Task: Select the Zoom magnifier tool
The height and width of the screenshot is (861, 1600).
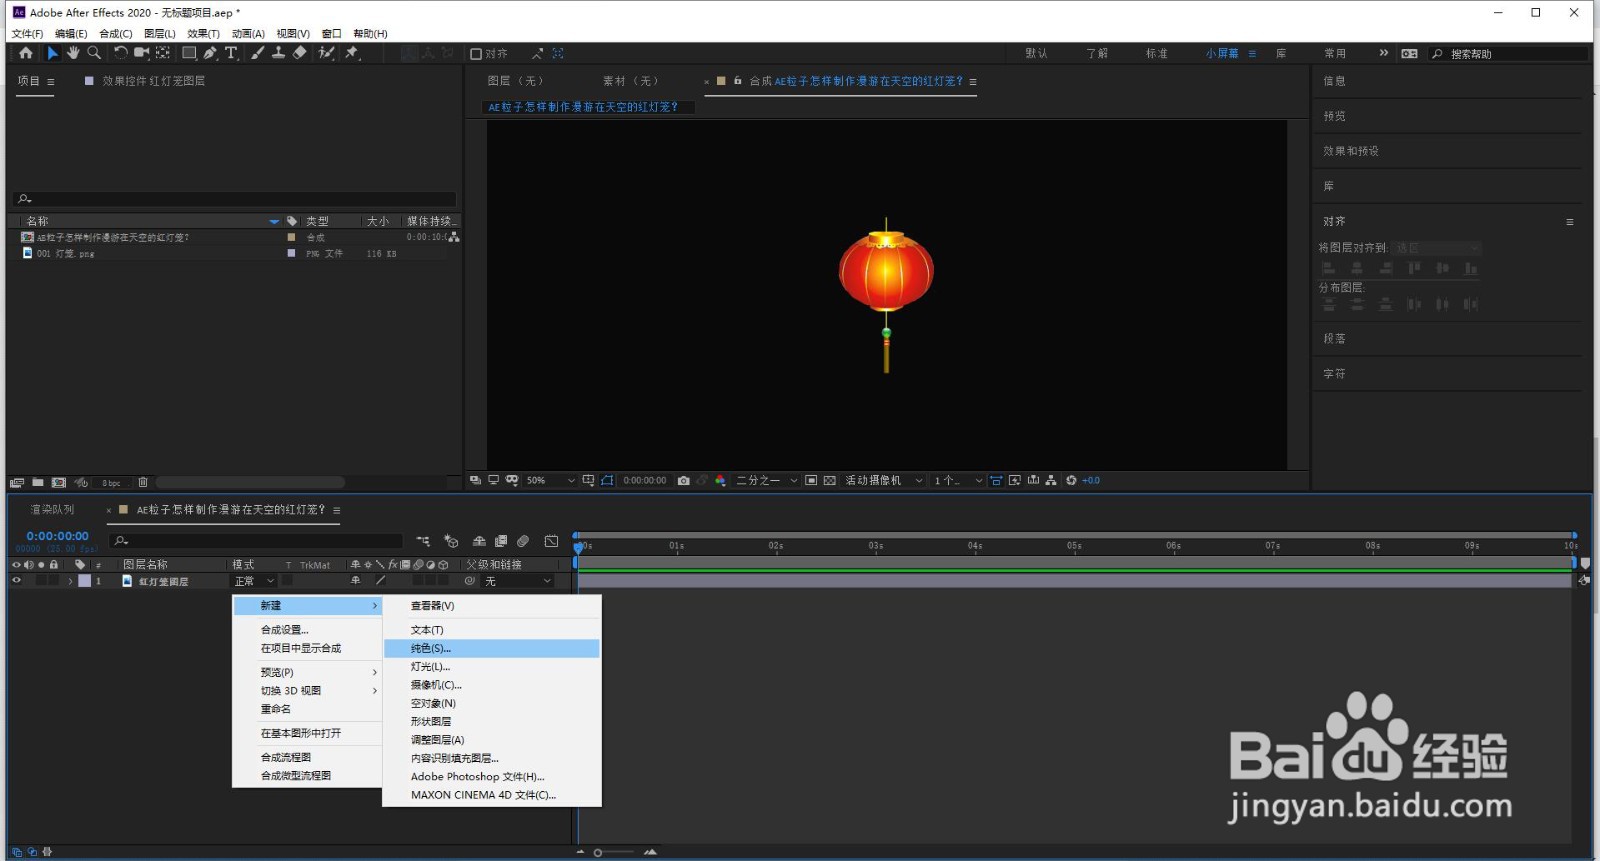Action: 94,53
